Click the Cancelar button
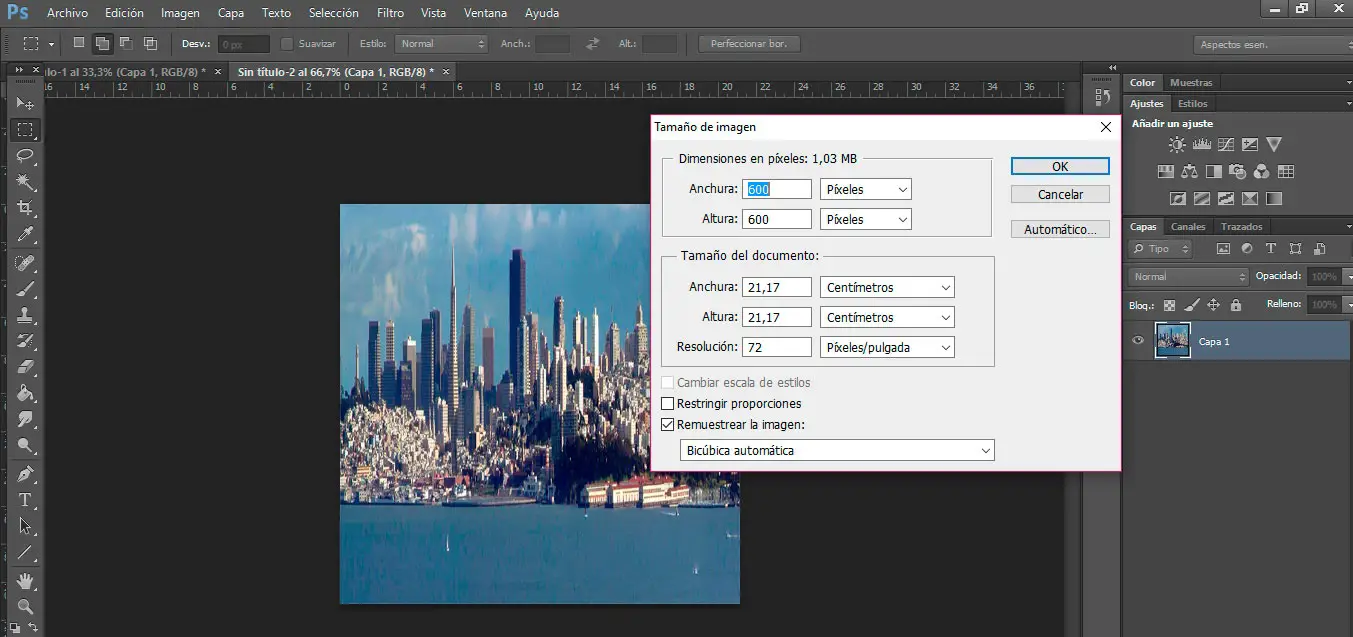The width and height of the screenshot is (1353, 637). (x=1060, y=194)
